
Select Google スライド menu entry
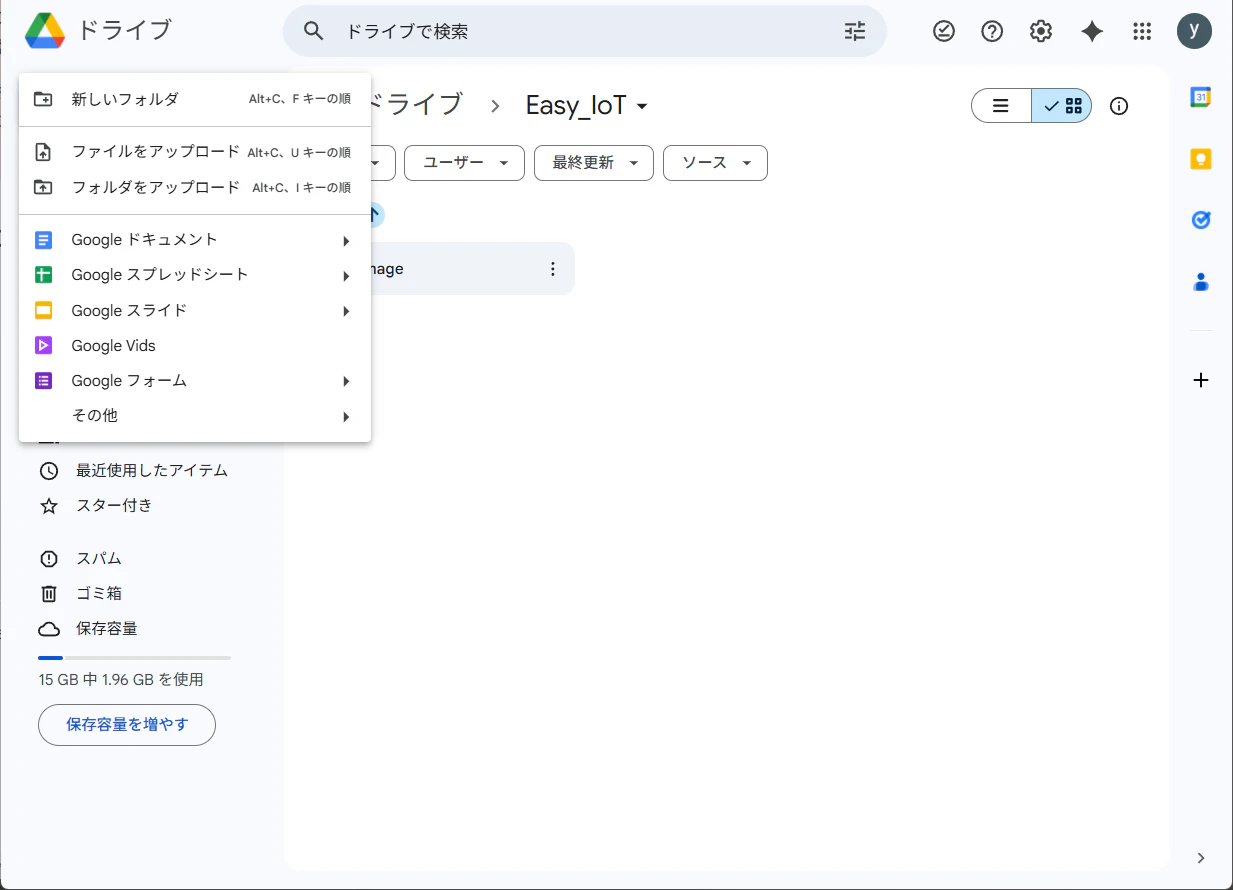point(195,310)
